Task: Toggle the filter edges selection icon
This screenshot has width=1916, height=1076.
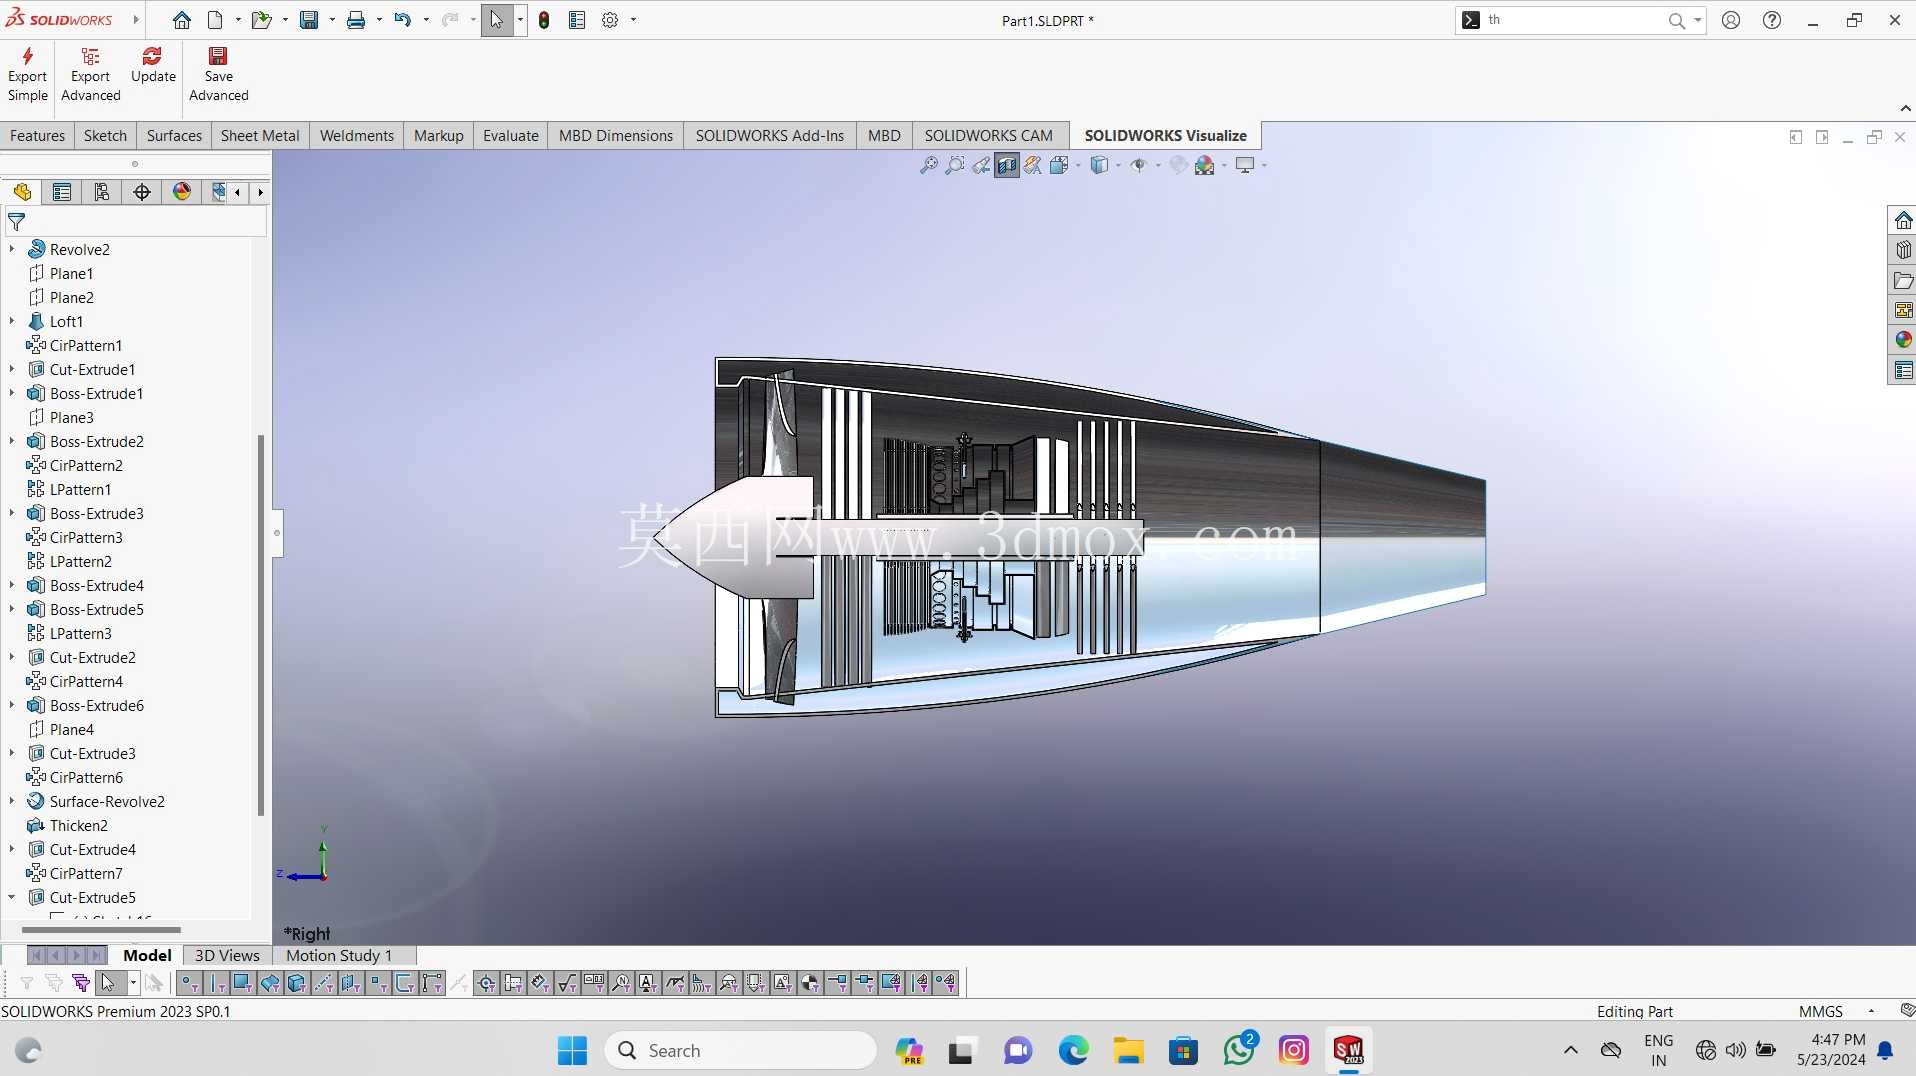Action: 216,983
